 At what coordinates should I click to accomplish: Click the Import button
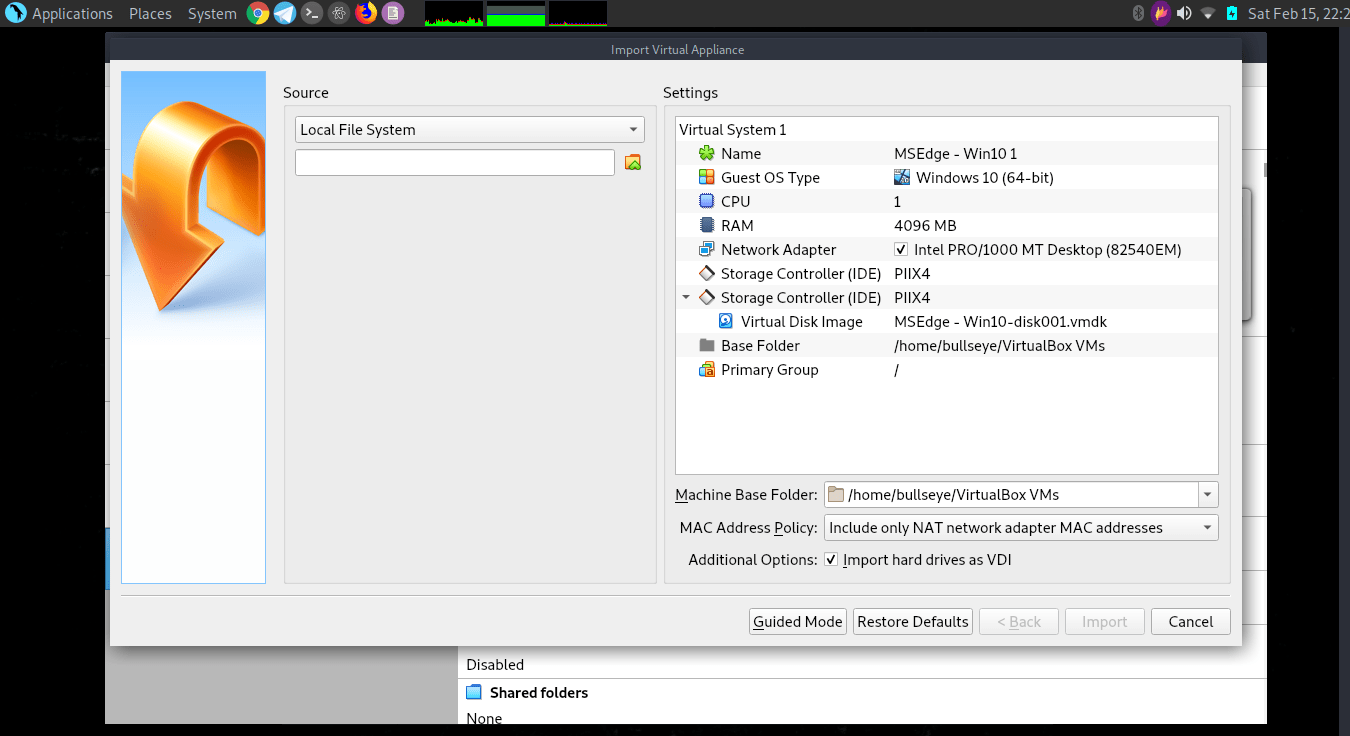[1105, 621]
